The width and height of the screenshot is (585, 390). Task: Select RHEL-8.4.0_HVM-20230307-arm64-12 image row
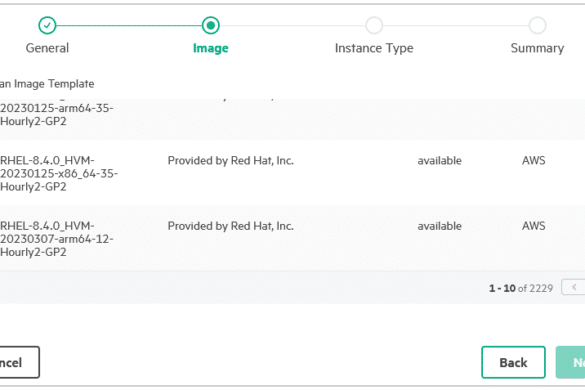coord(292,238)
